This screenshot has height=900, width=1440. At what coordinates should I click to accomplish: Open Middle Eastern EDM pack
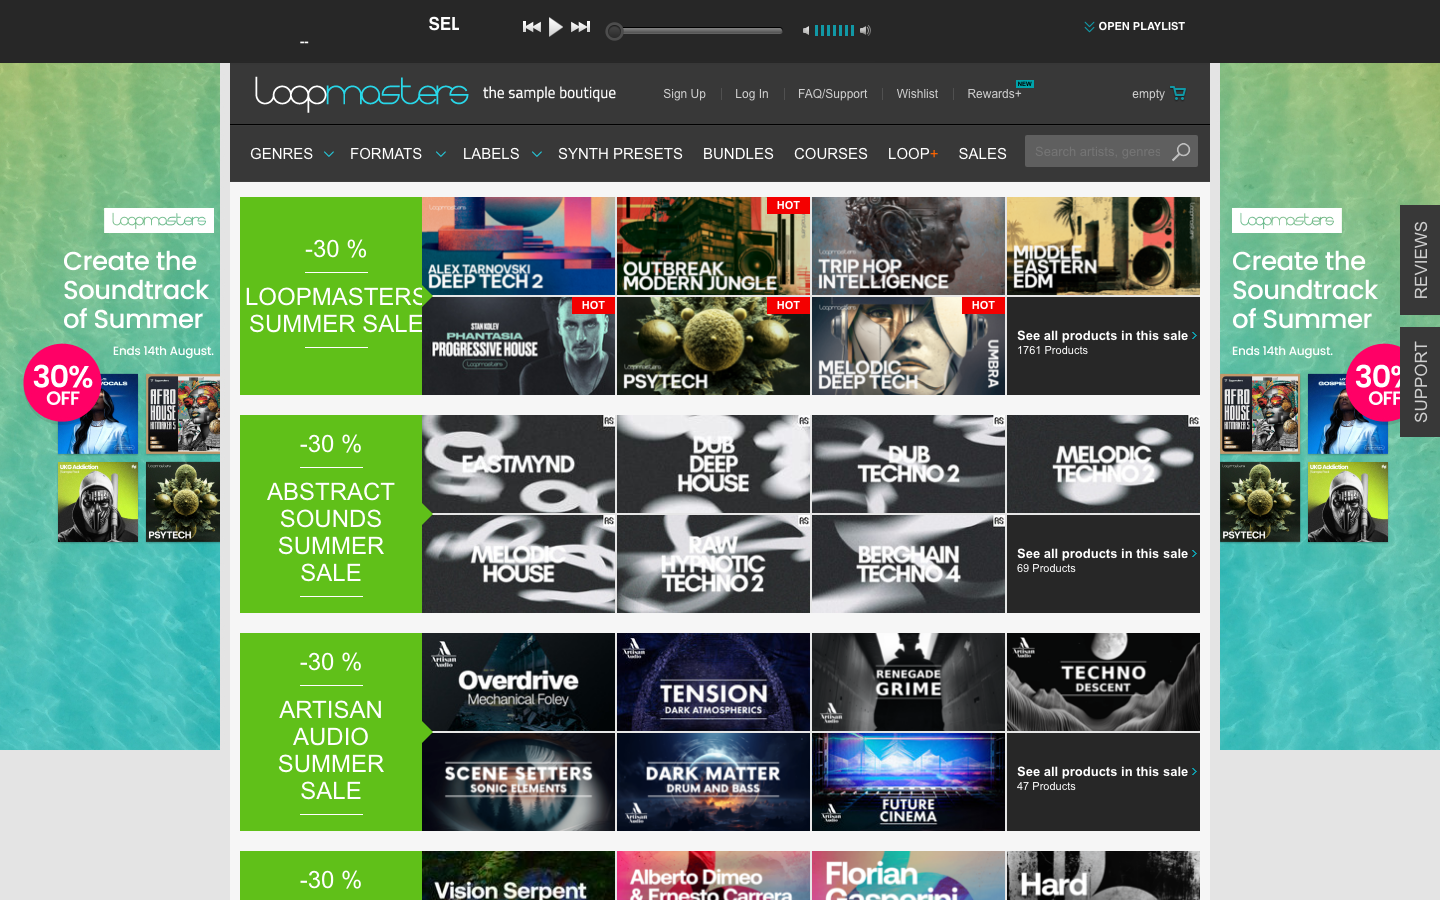pyautogui.click(x=1103, y=246)
